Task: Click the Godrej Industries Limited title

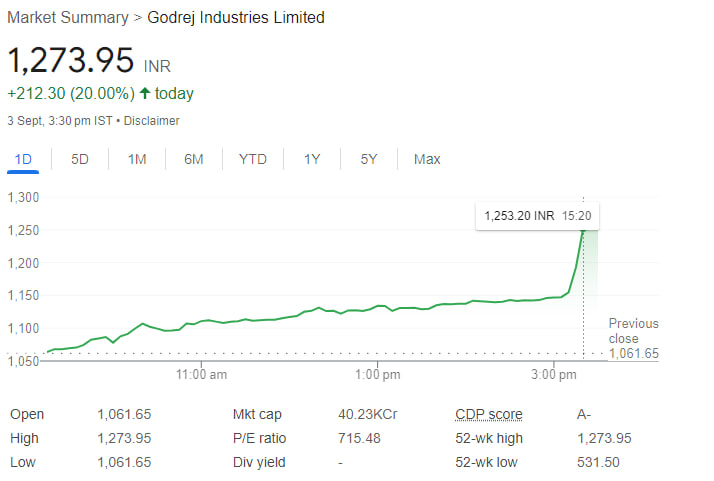Action: coord(236,17)
